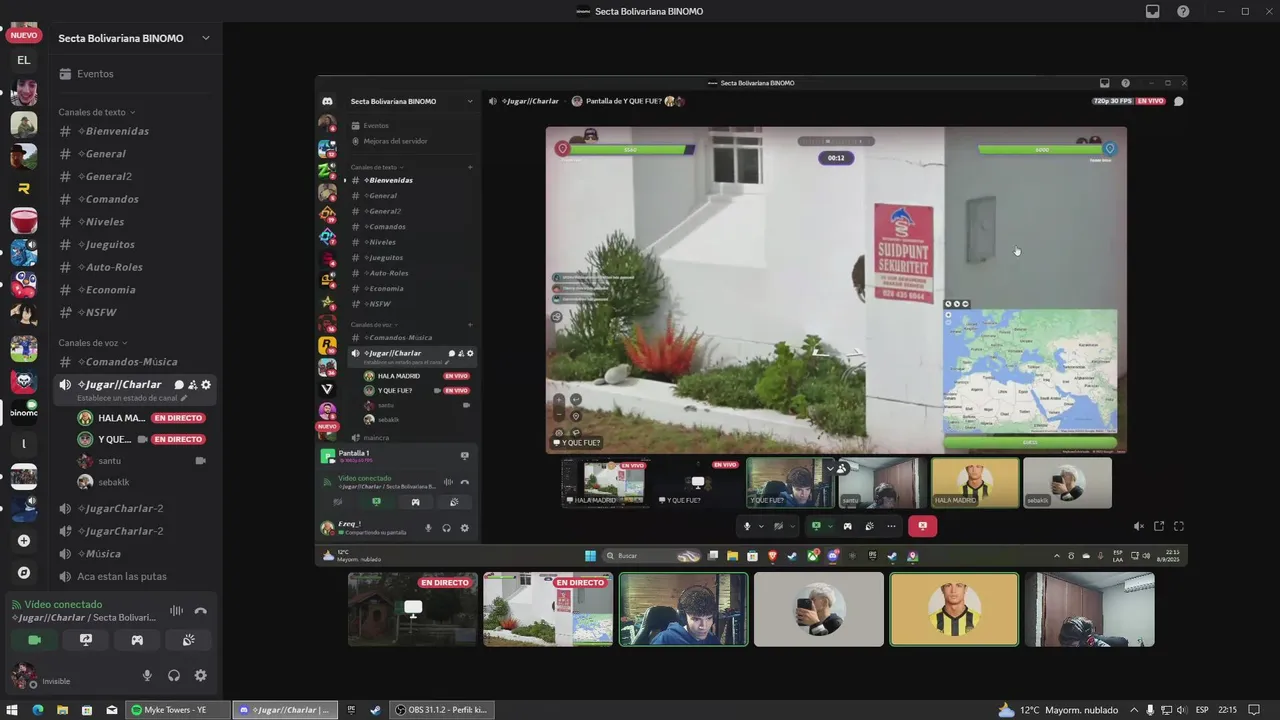Screen dimensions: 1280x720
Task: Toggle camera in voice connected panel
Action: point(34,640)
